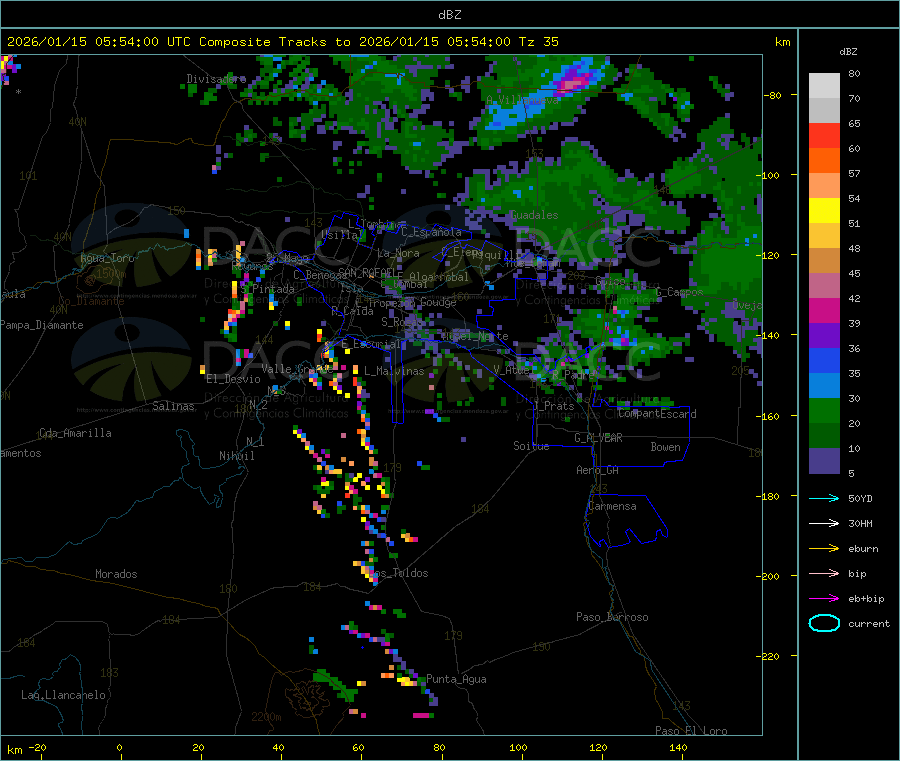Click the eburn yellow arrow legend icon
Screen dimensions: 900x761
(824, 549)
